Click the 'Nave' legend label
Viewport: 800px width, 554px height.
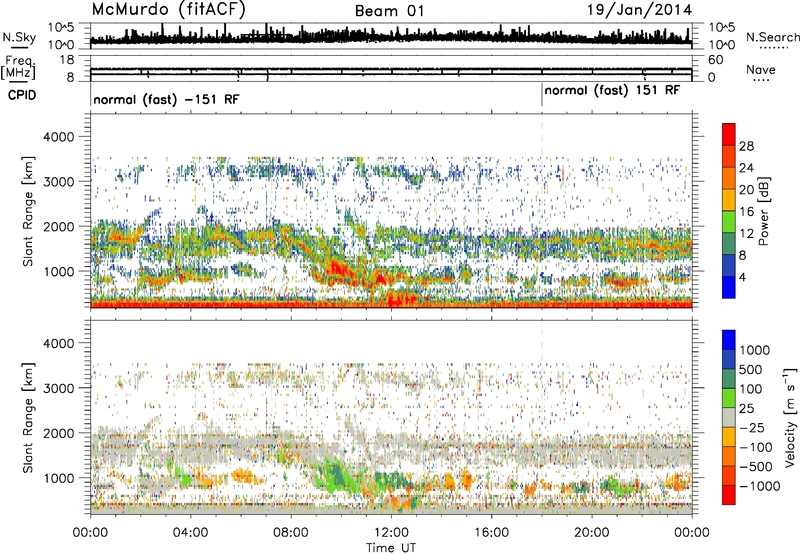(760, 70)
